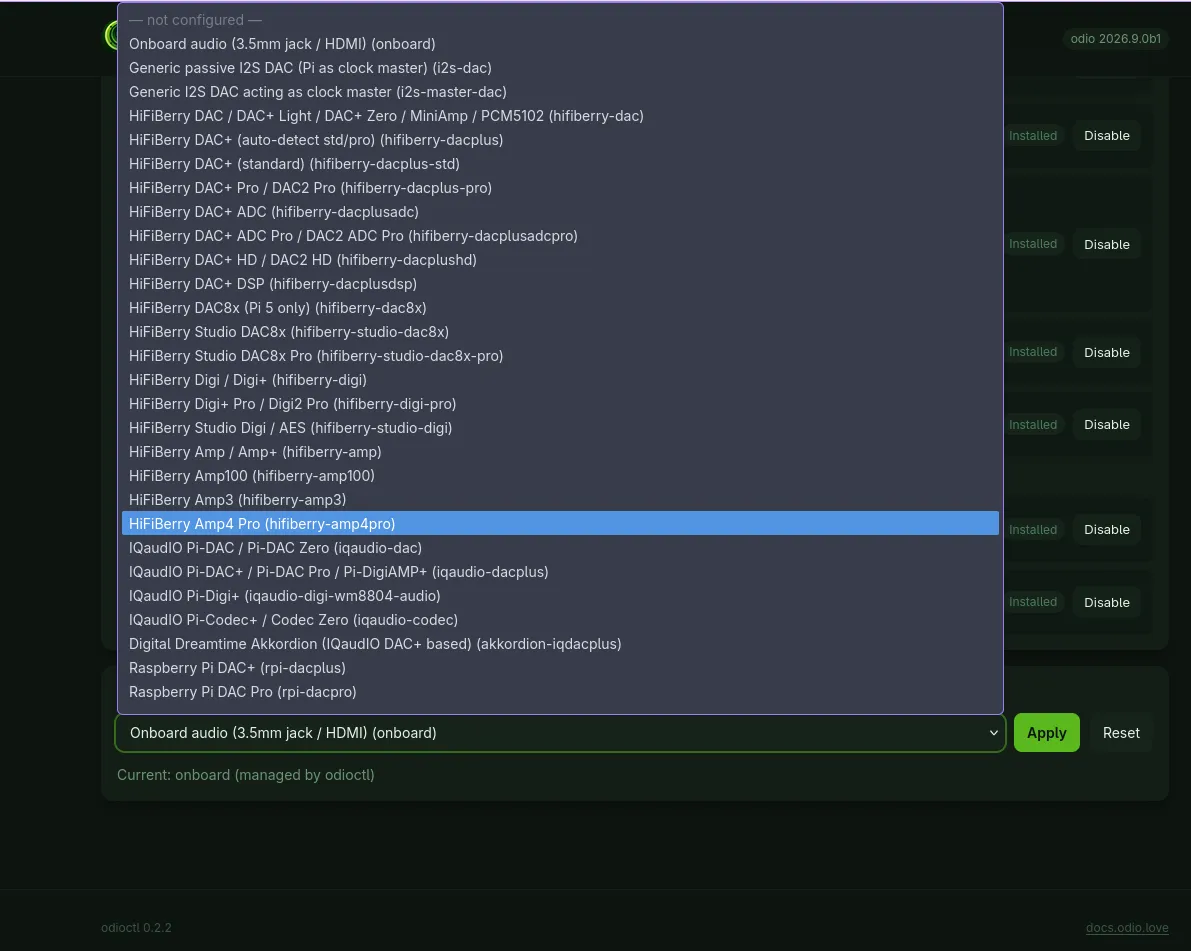Pick HiFiBerry Amp / Amp+ option
1191x951 pixels.
click(560, 452)
